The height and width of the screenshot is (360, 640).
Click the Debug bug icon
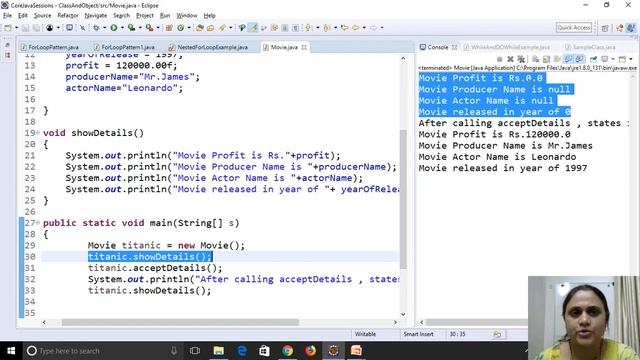96,28
